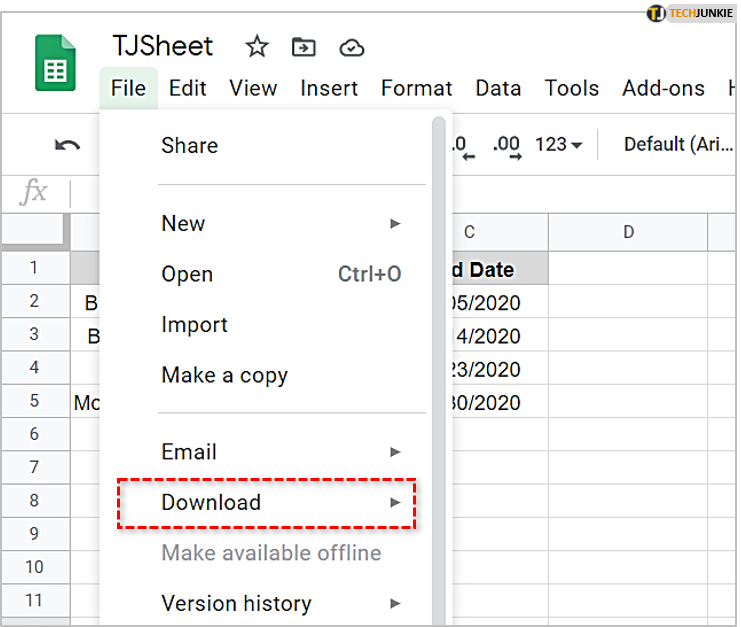This screenshot has width=741, height=627.
Task: Increase decimal places with .00 button
Action: (507, 145)
